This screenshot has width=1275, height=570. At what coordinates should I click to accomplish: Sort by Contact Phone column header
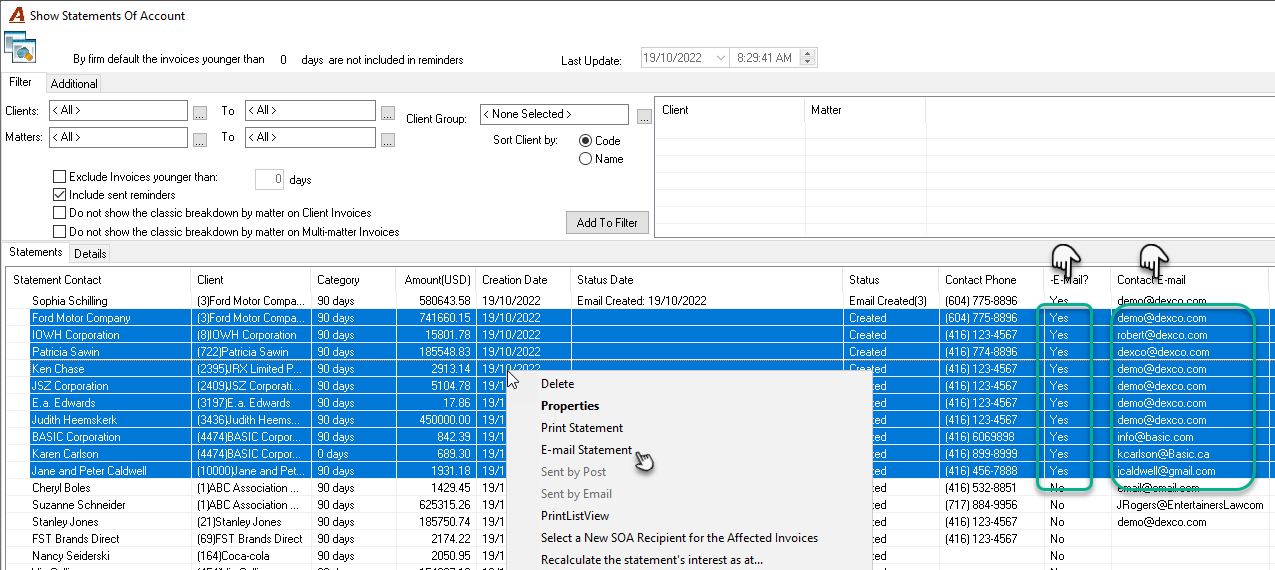point(990,280)
